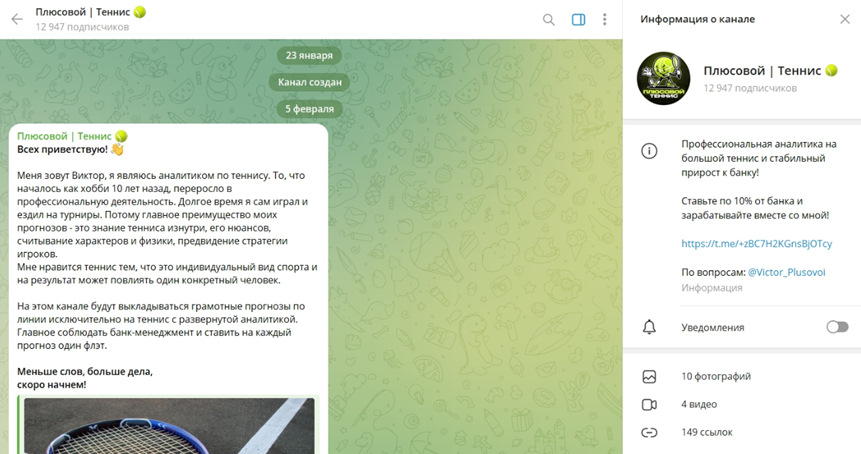Click the links chain icon

(x=649, y=433)
